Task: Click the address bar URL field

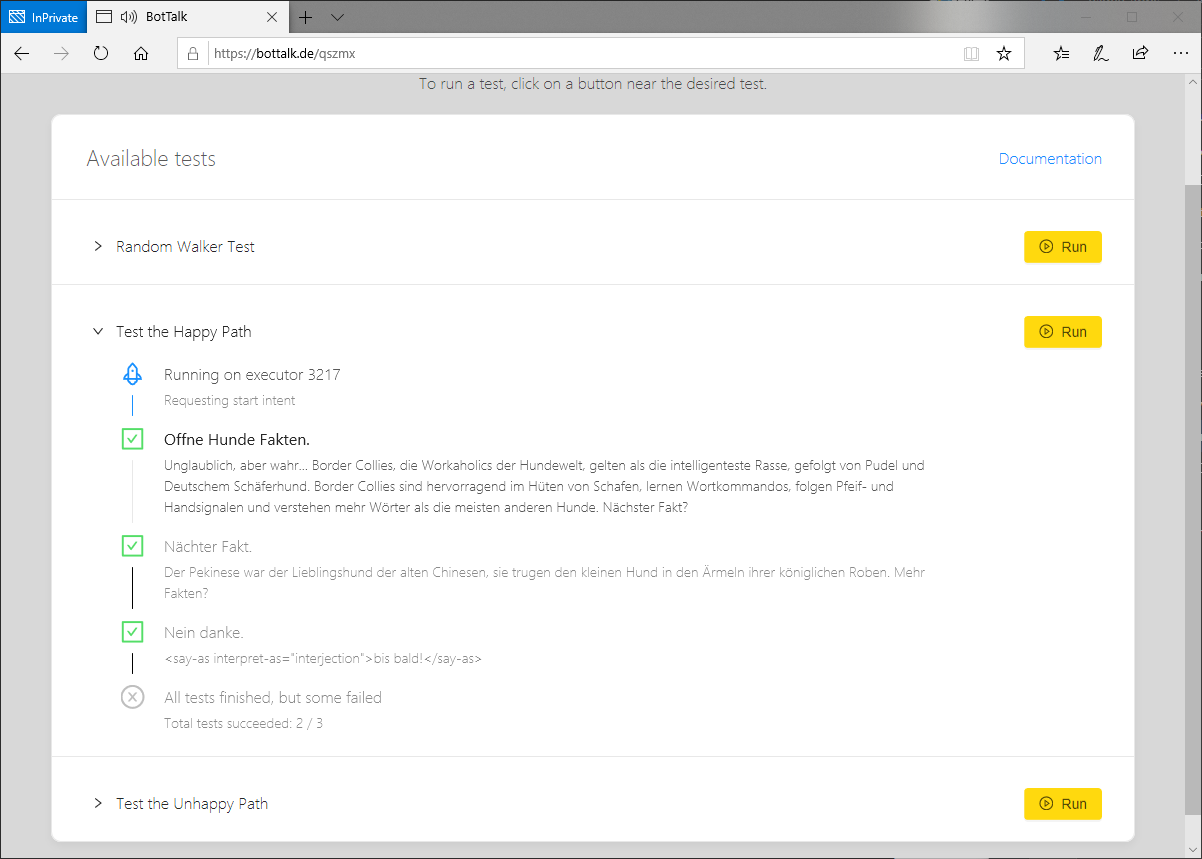Action: [580, 54]
